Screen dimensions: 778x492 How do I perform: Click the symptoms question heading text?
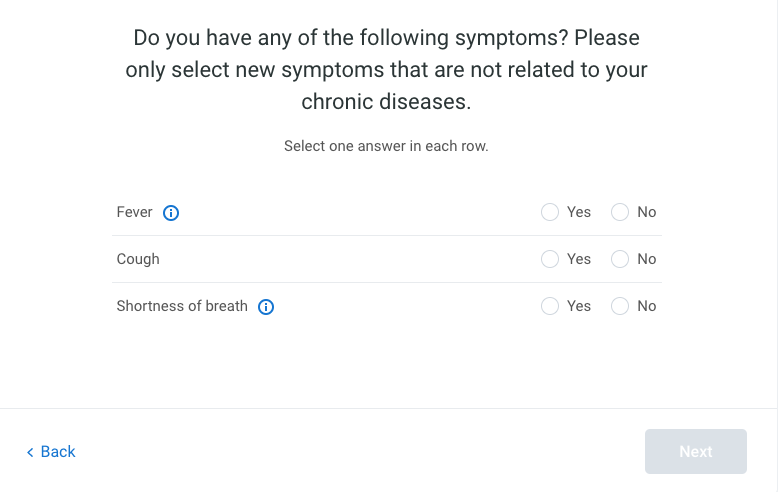click(386, 69)
